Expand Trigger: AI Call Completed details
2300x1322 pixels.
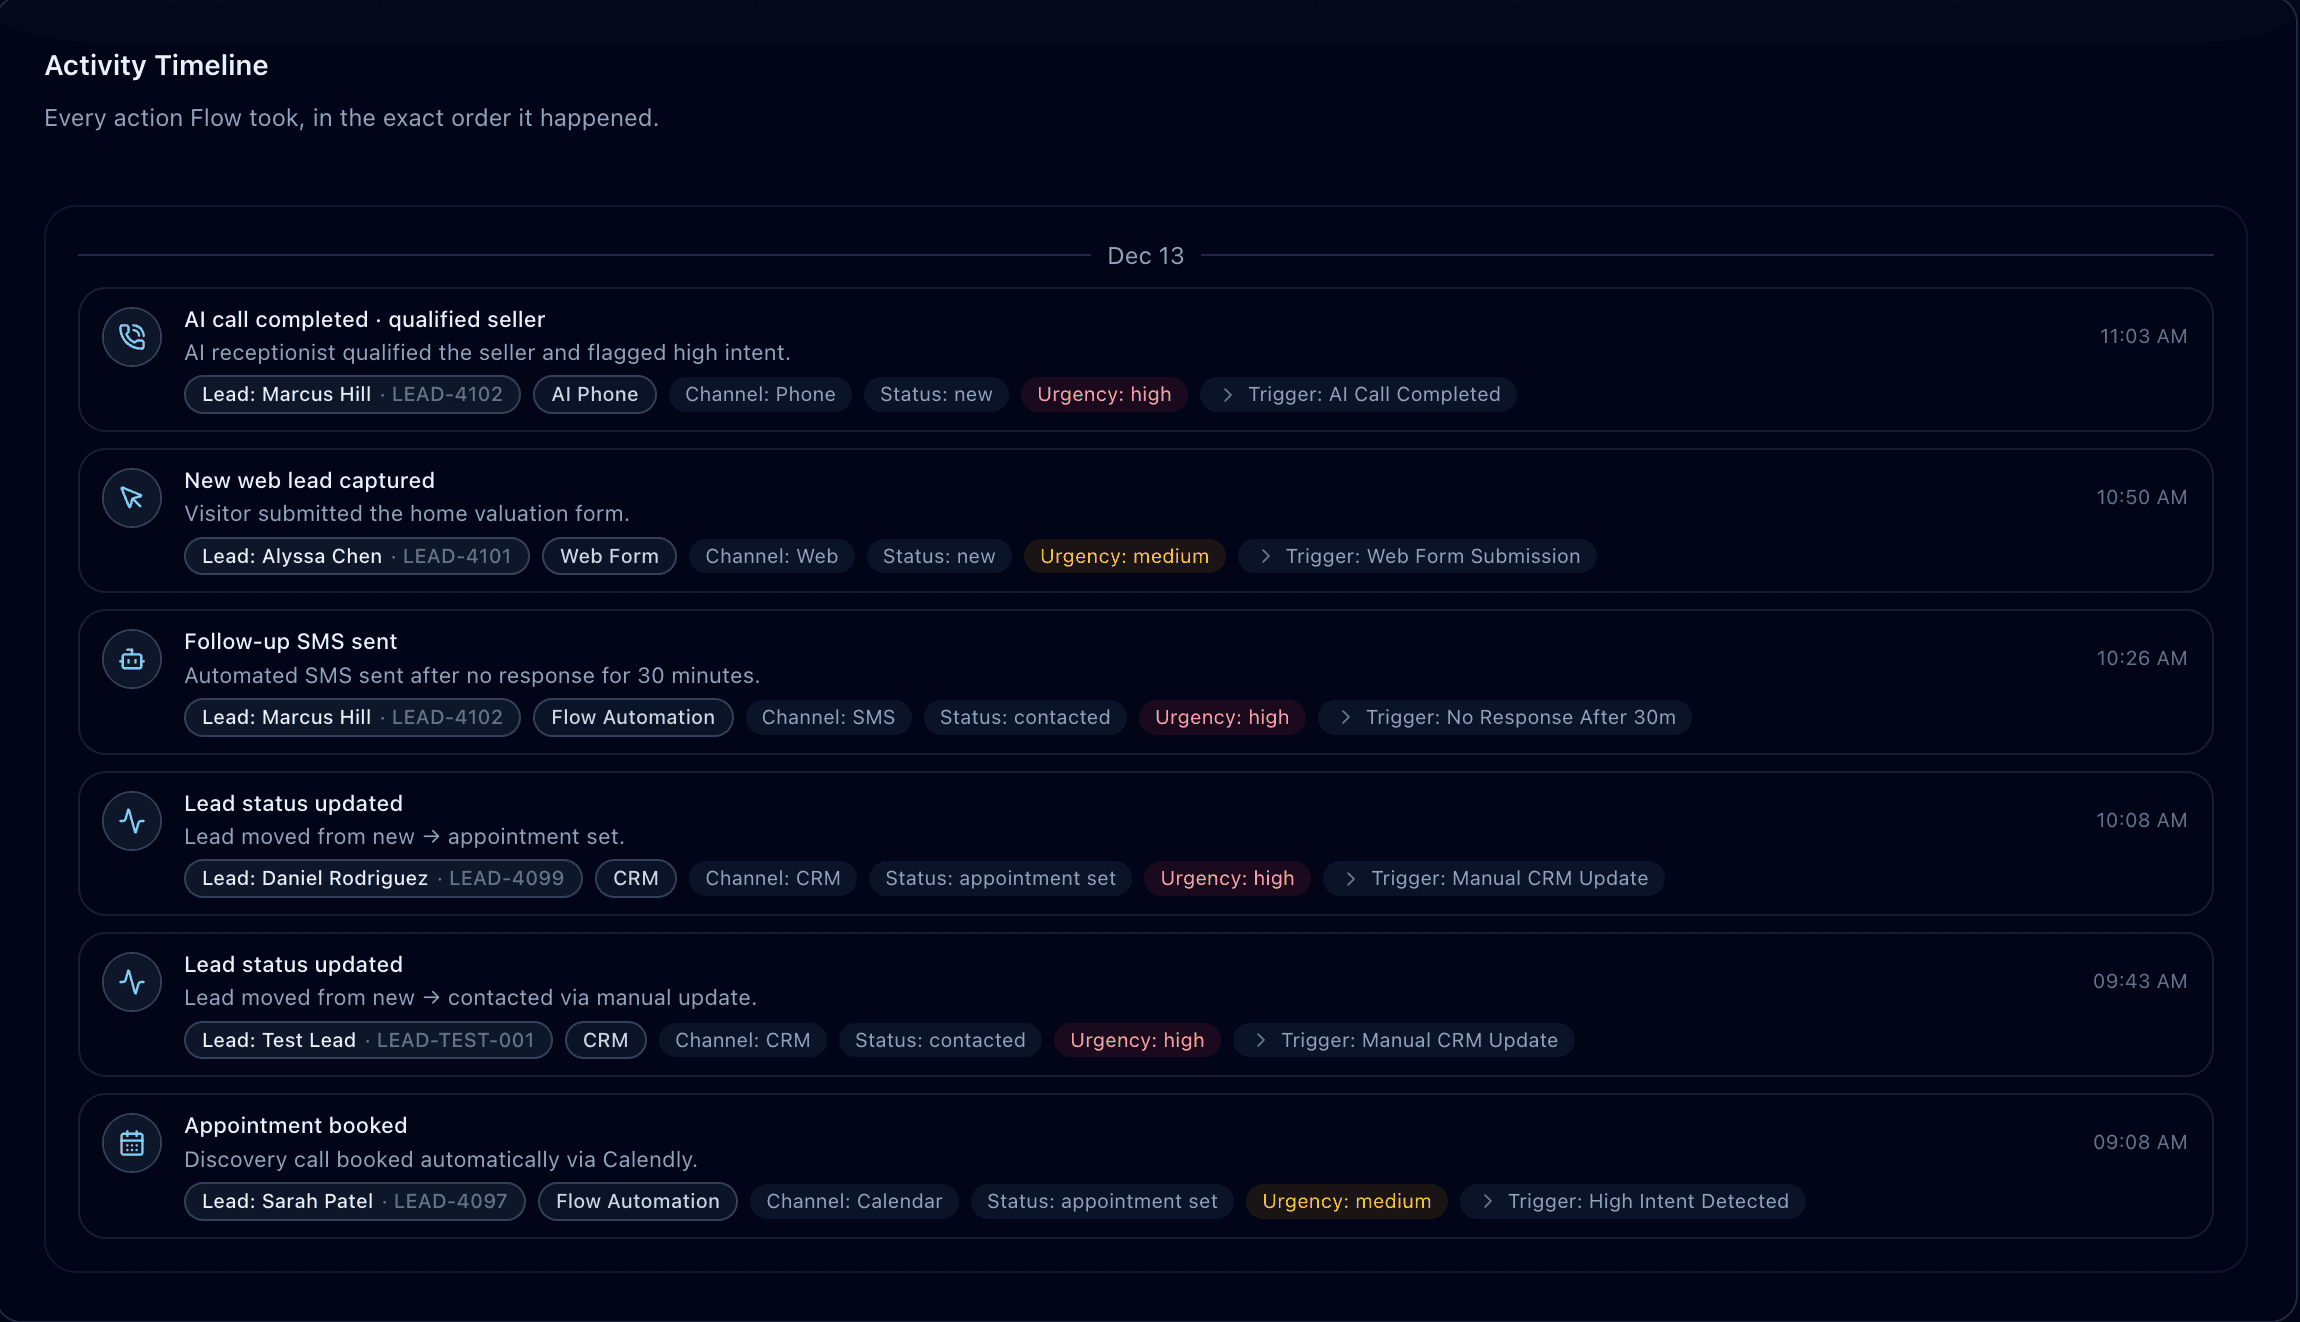pos(1357,394)
